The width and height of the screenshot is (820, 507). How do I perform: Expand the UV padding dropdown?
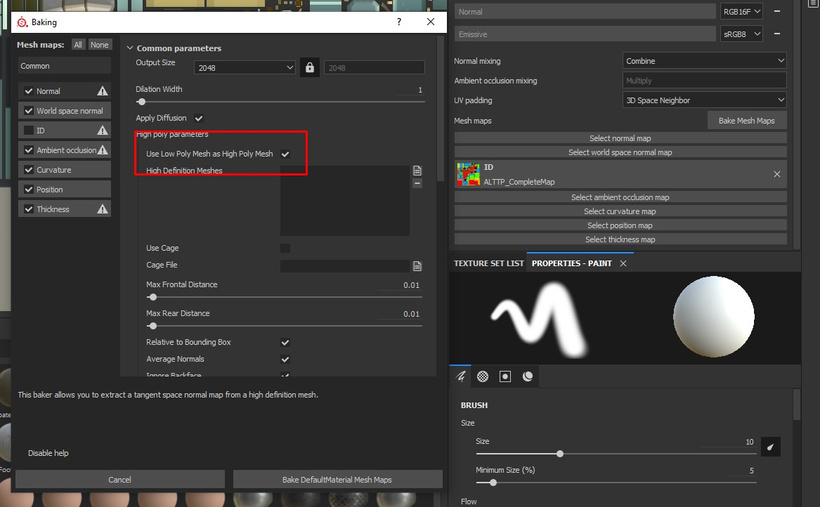pyautogui.click(x=704, y=100)
